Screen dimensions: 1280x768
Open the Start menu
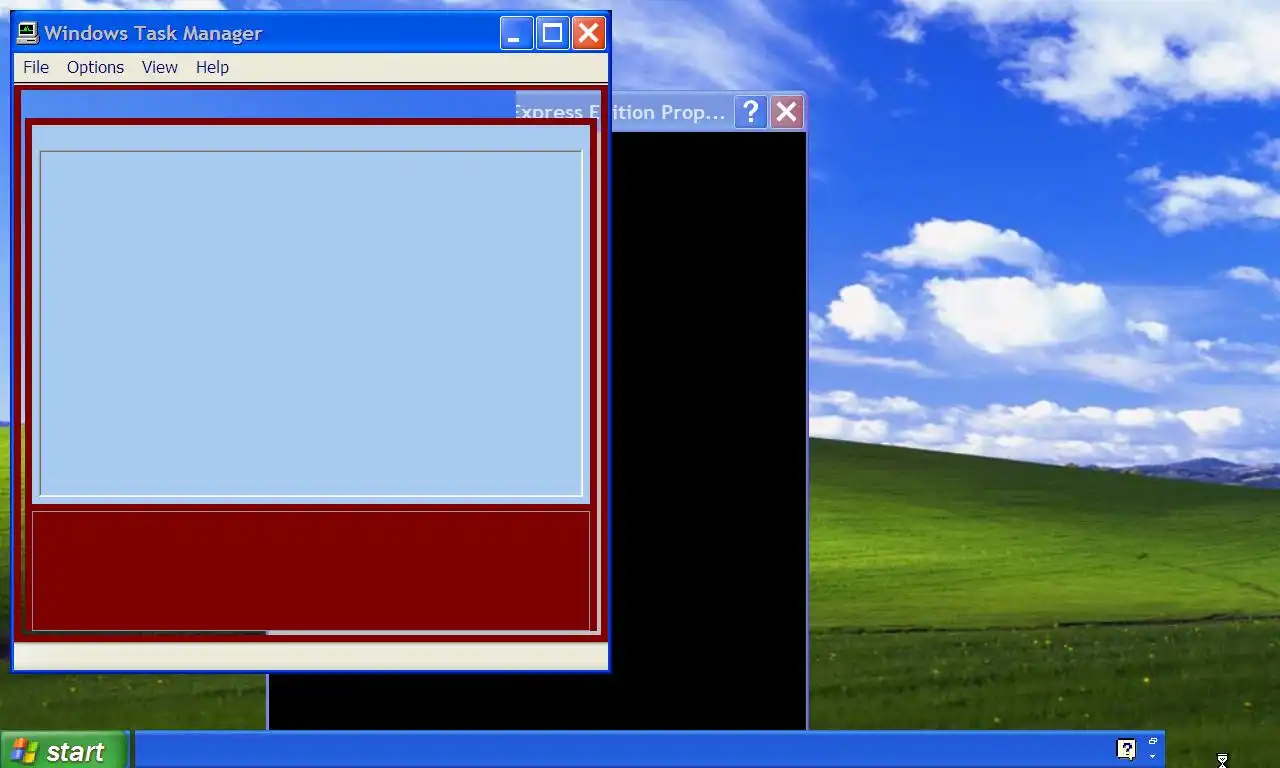pyautogui.click(x=64, y=751)
